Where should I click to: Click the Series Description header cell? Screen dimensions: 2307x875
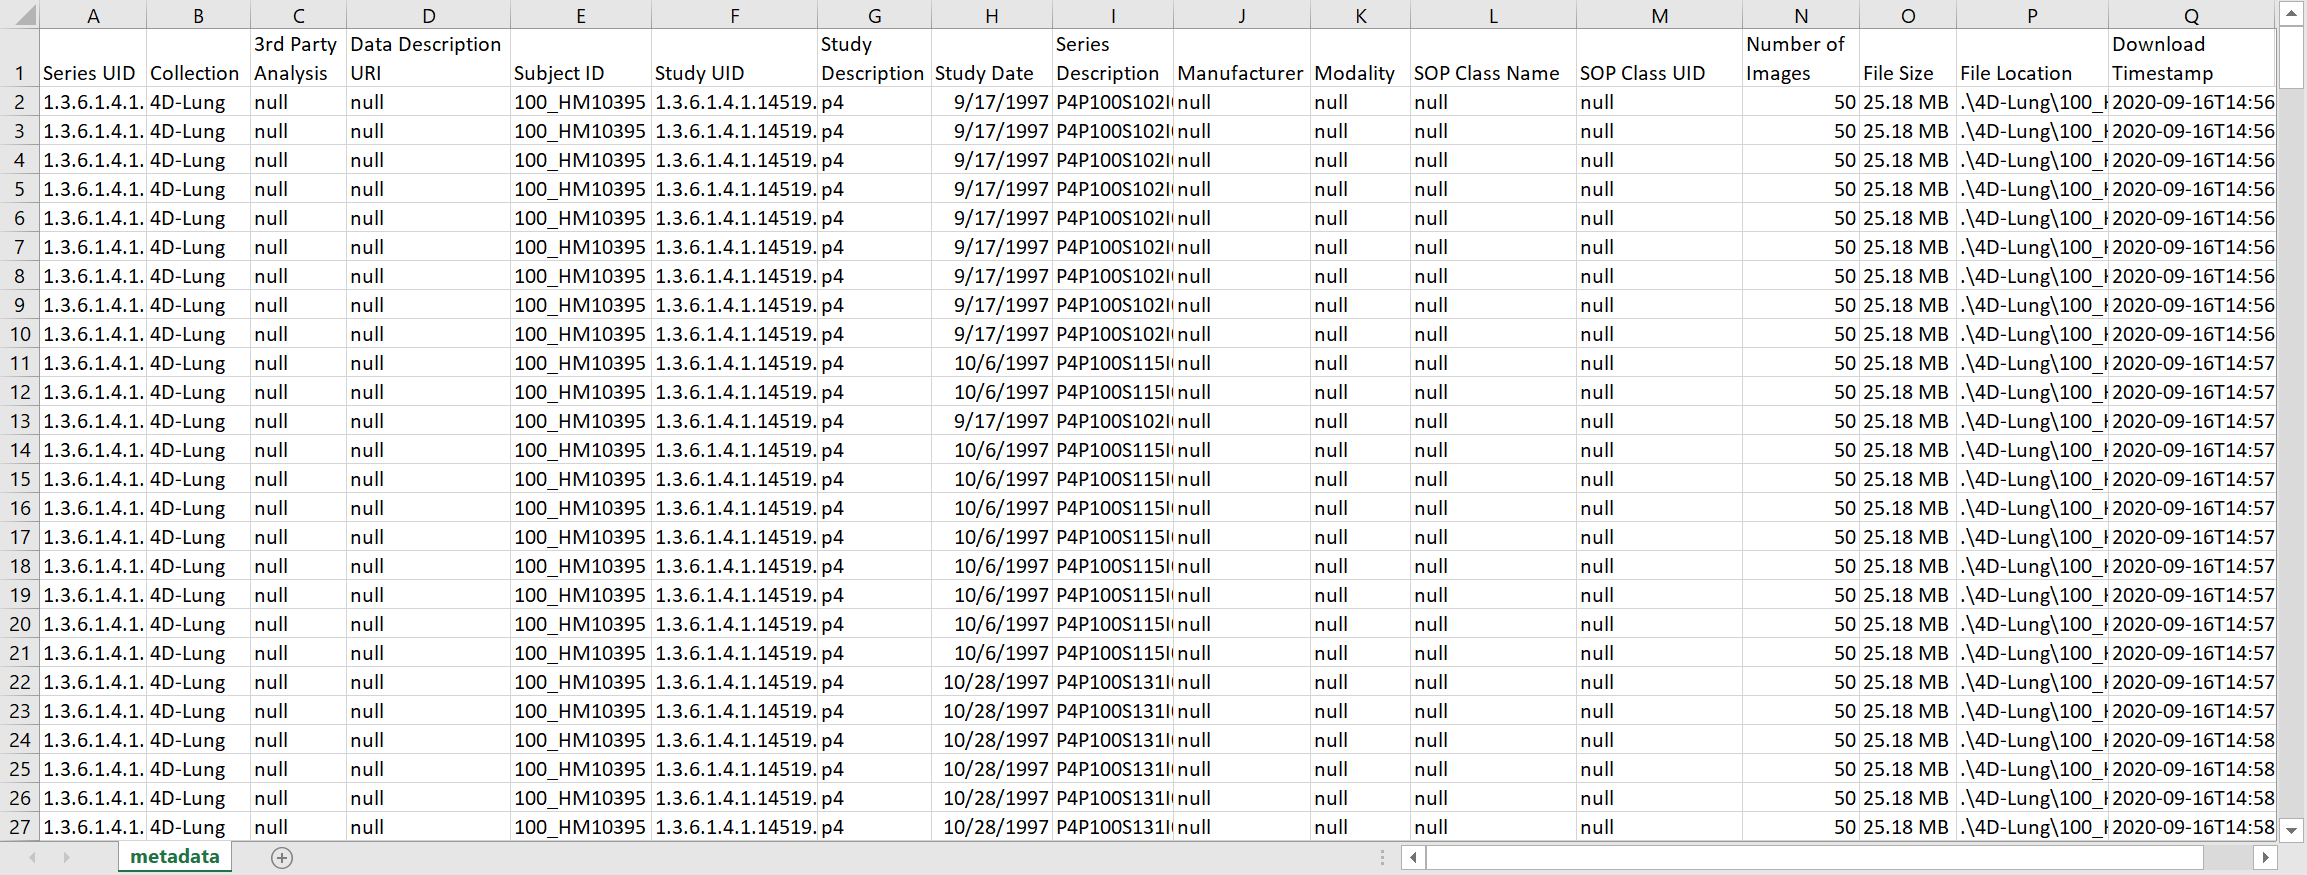[1112, 58]
